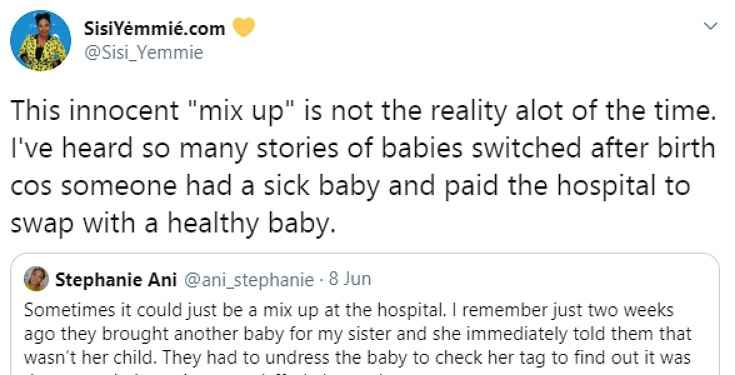The width and height of the screenshot is (735, 375).
Task: Click the line starting "I've heard so many stories"
Action: pos(362,149)
